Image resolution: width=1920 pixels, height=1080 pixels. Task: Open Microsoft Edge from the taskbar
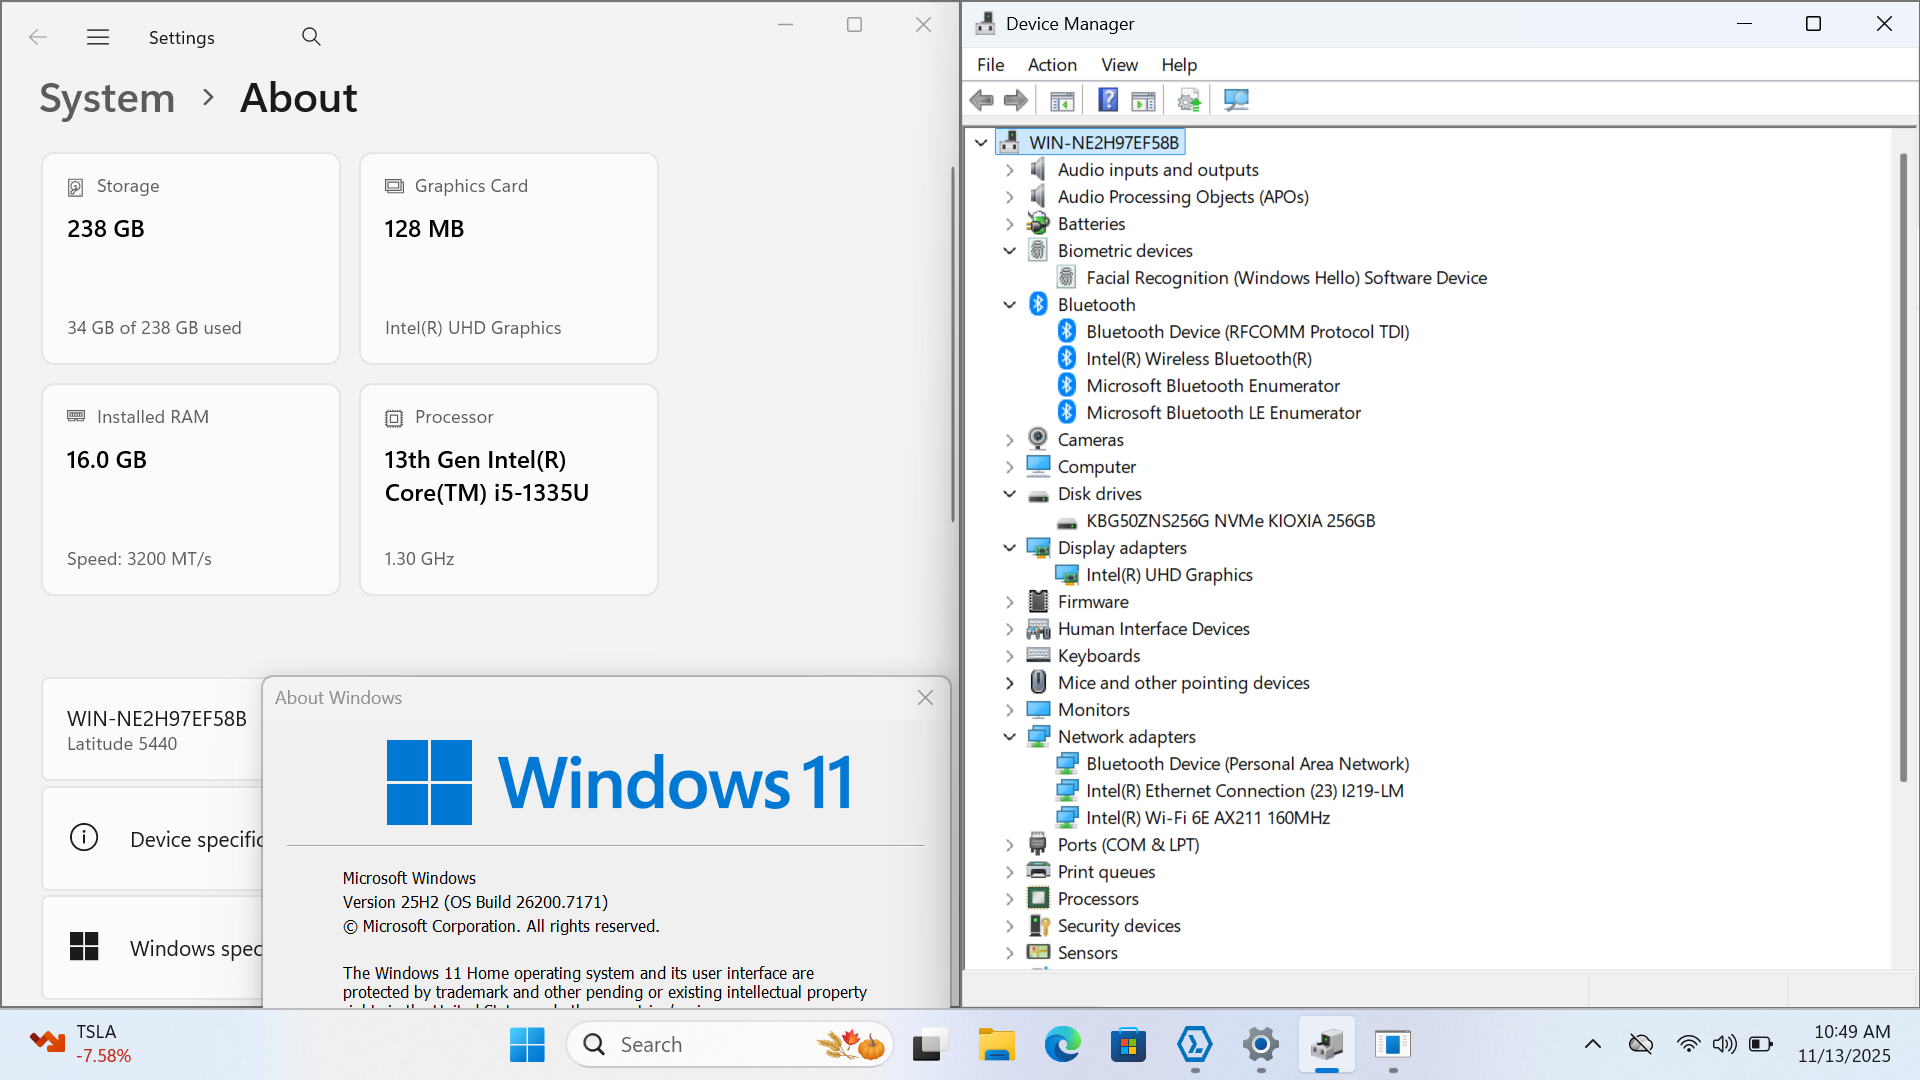point(1062,1045)
